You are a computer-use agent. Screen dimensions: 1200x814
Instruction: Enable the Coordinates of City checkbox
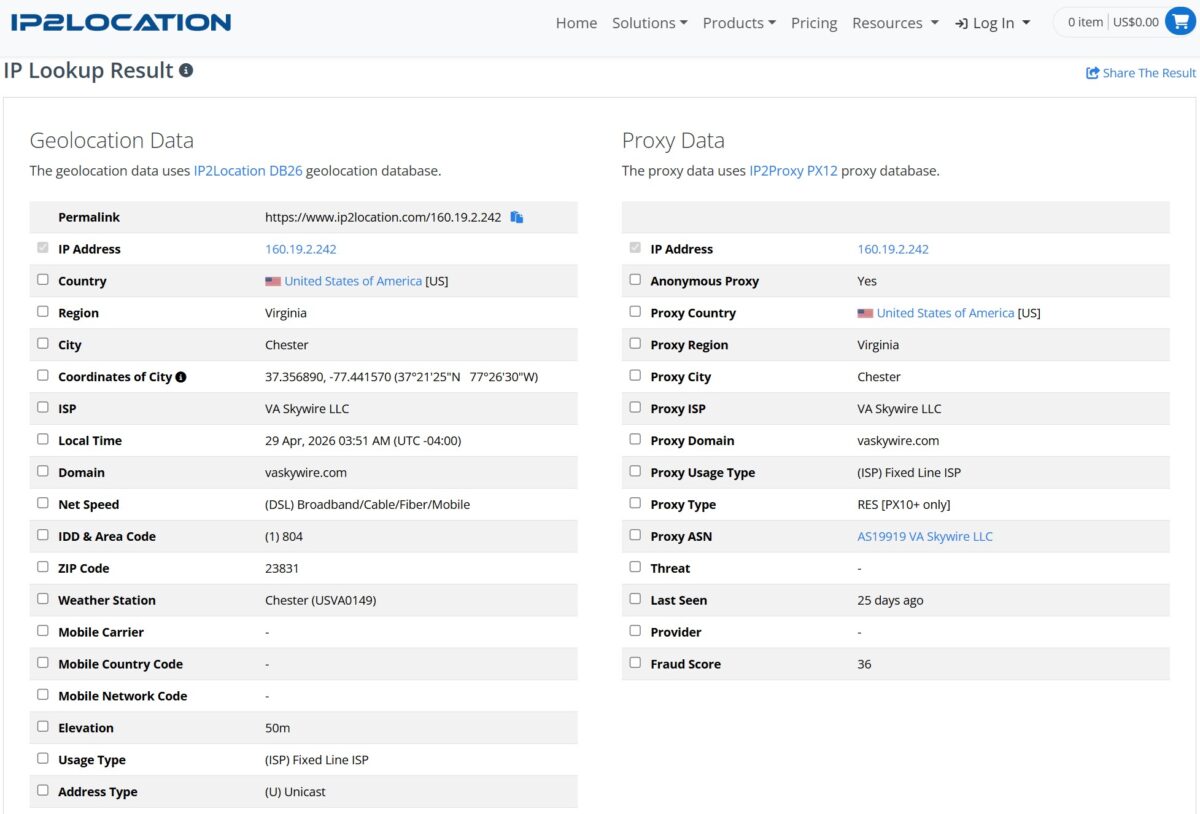coord(43,376)
